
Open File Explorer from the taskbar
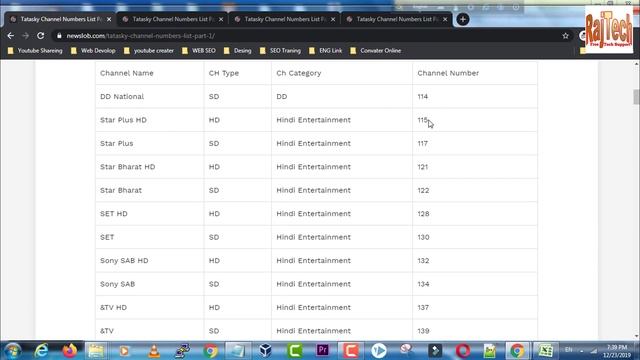pos(96,351)
